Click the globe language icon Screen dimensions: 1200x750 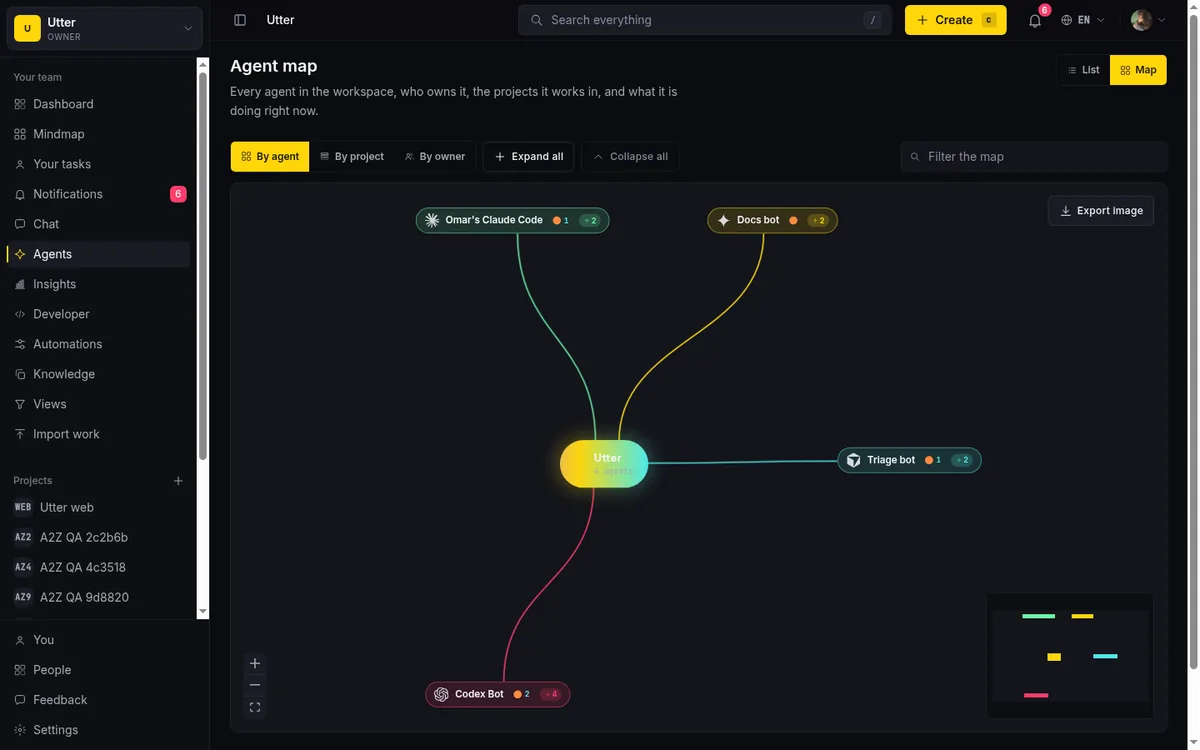coord(1067,20)
